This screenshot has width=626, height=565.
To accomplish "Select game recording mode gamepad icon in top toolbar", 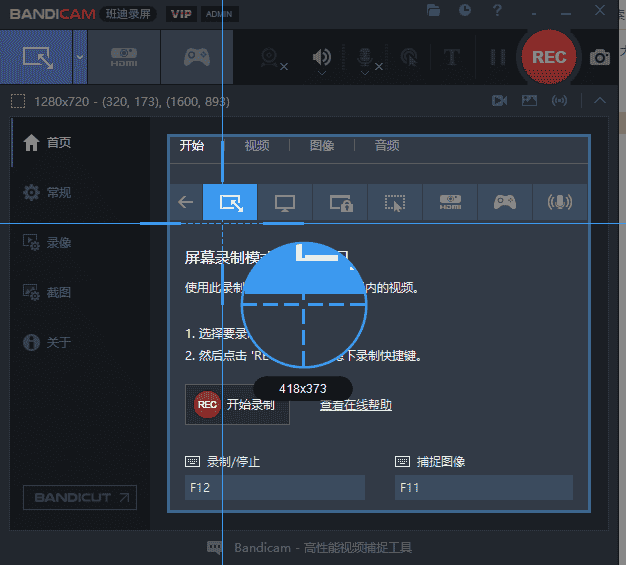I will coord(197,57).
